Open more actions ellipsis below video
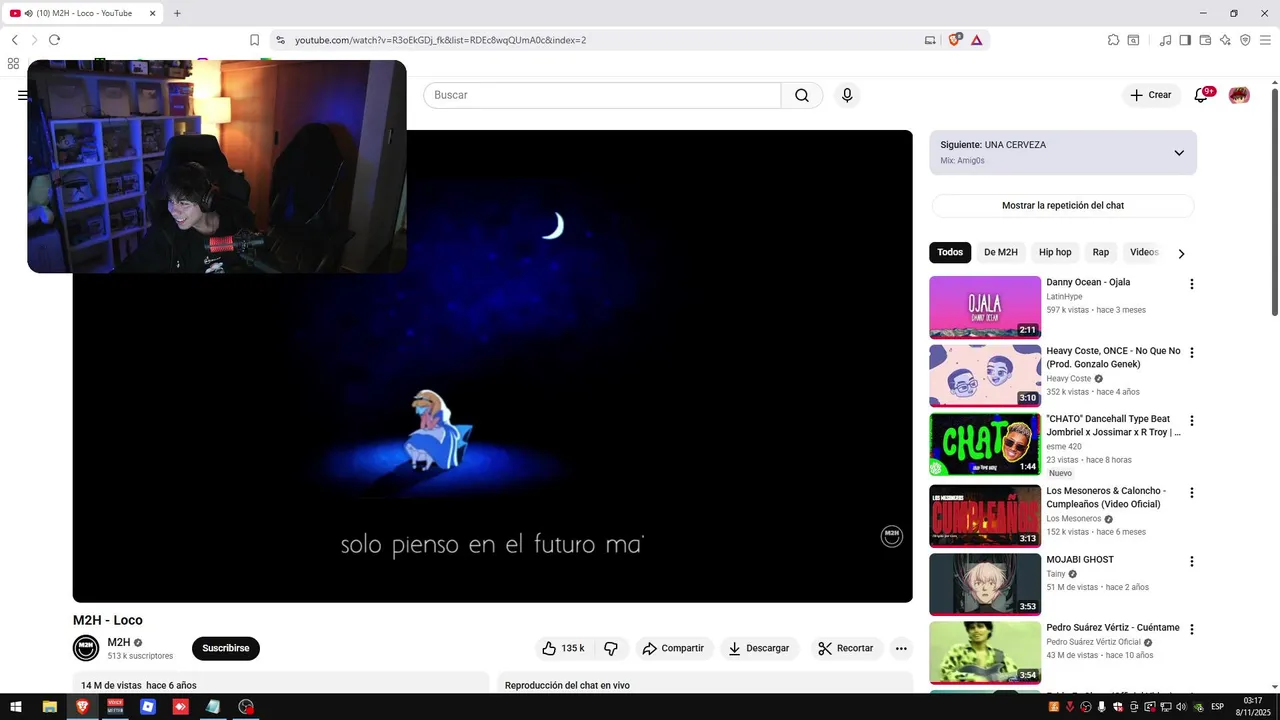This screenshot has width=1280, height=720. click(901, 648)
